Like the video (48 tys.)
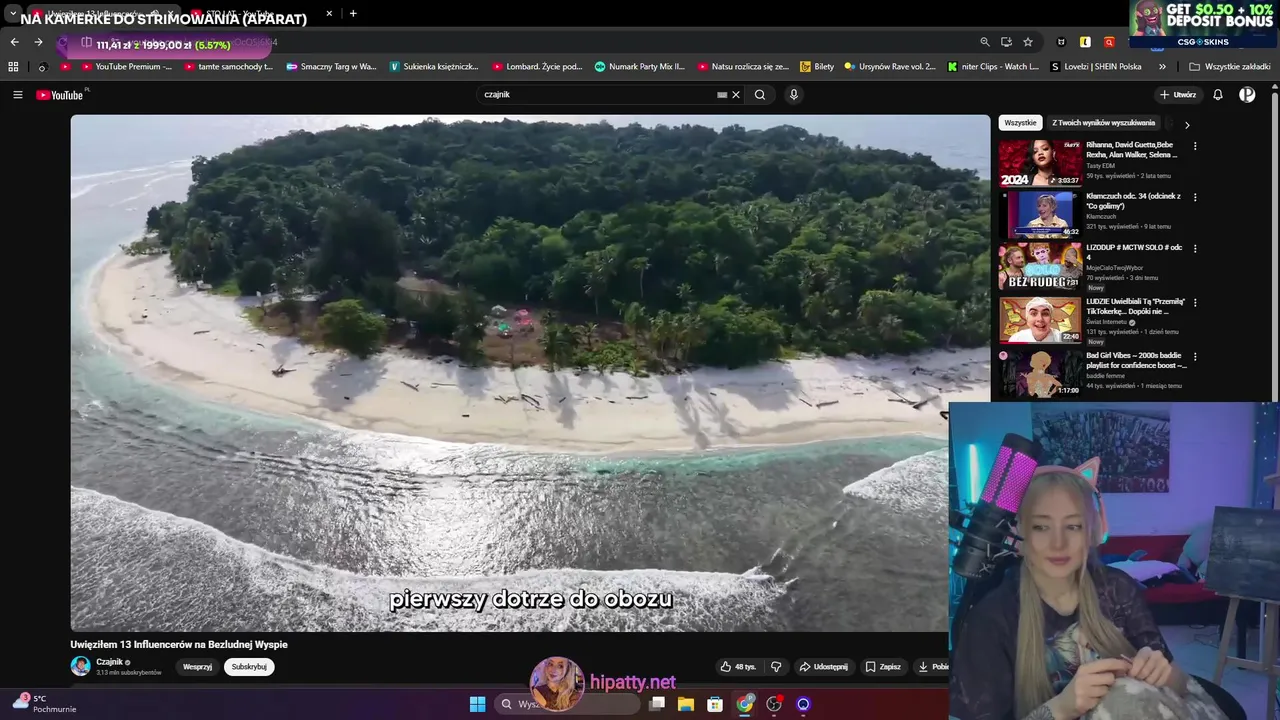Screen dimensions: 1280x720 coord(738,667)
